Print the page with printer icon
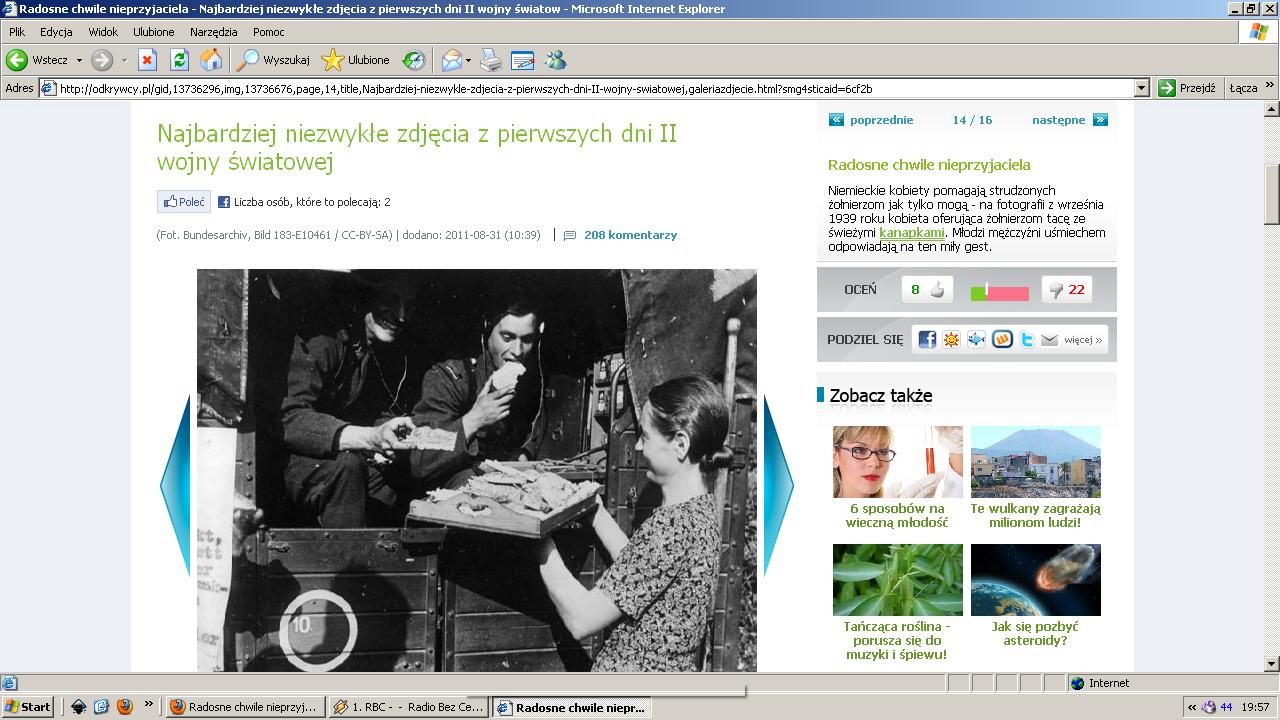The width and height of the screenshot is (1280, 720). click(x=490, y=60)
